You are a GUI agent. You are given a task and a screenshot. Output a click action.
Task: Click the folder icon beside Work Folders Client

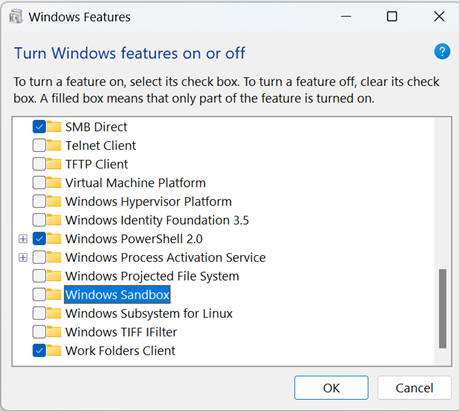coord(54,351)
